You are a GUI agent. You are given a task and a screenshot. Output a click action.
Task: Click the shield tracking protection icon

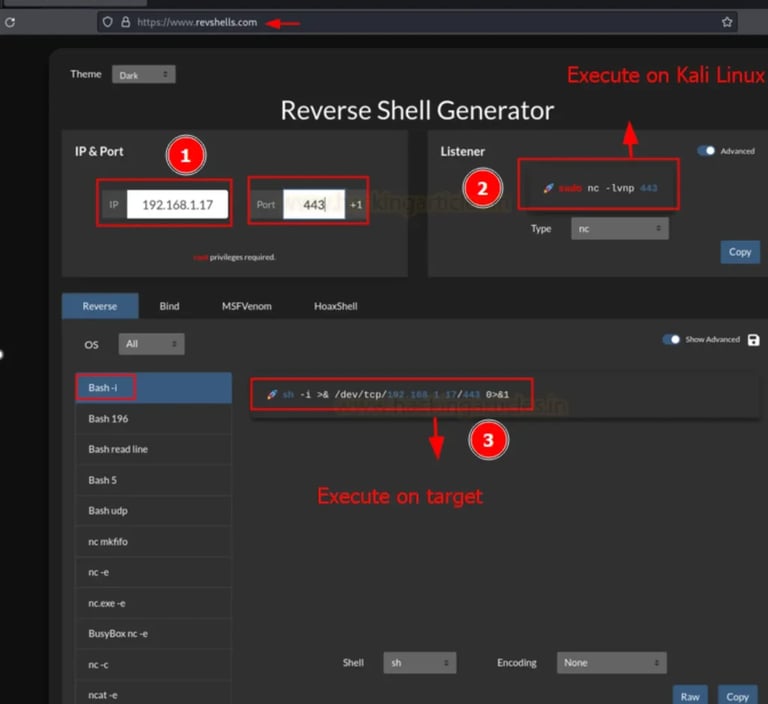coord(108,22)
